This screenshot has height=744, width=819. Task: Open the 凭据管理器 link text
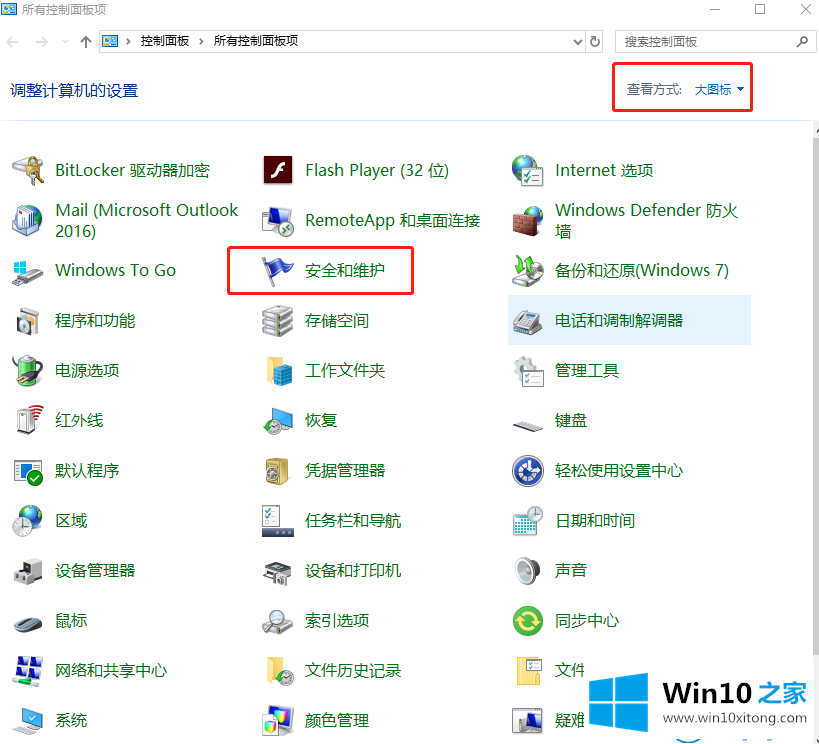(x=345, y=471)
